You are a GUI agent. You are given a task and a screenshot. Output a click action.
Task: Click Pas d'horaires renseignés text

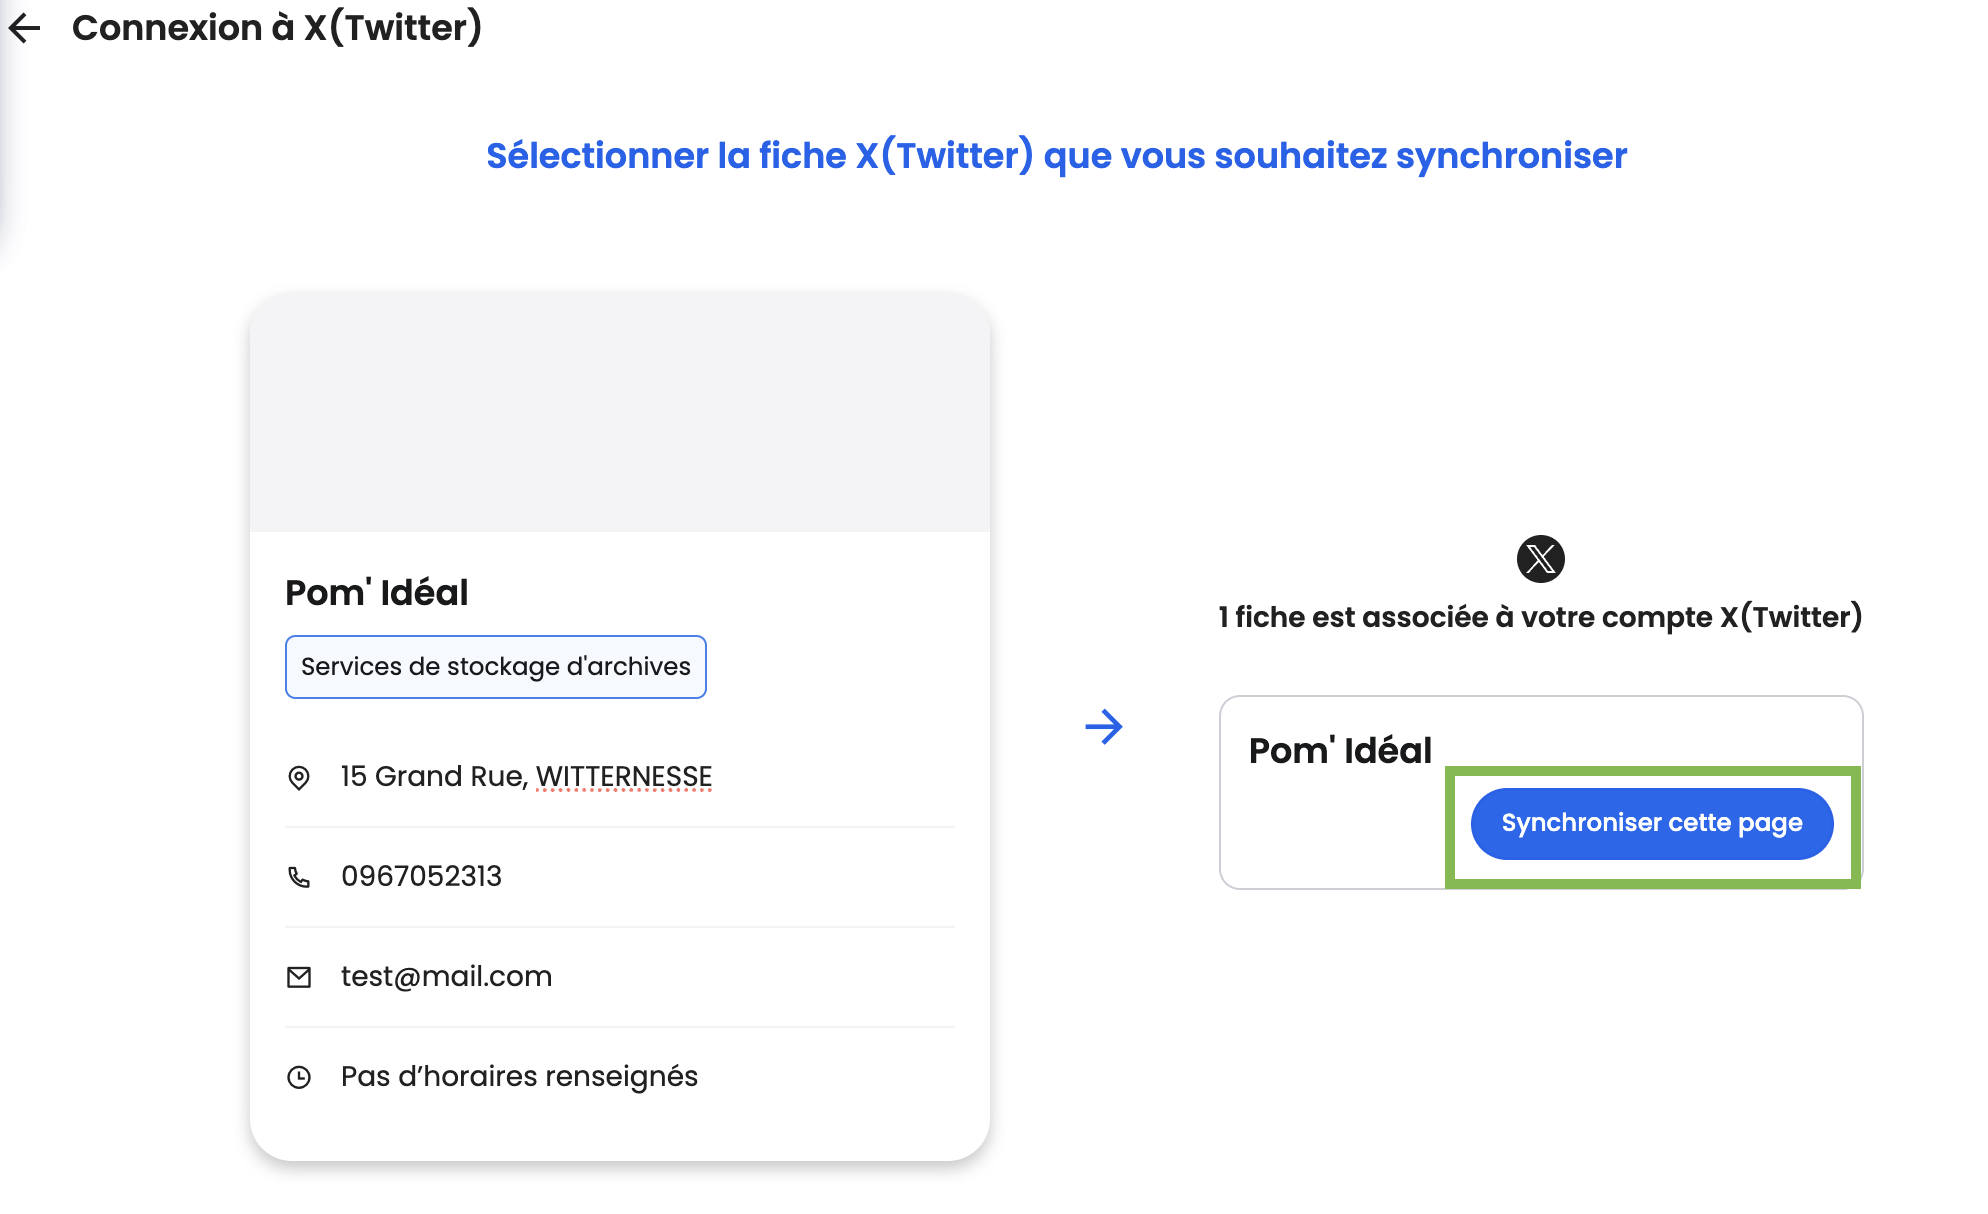[519, 1076]
